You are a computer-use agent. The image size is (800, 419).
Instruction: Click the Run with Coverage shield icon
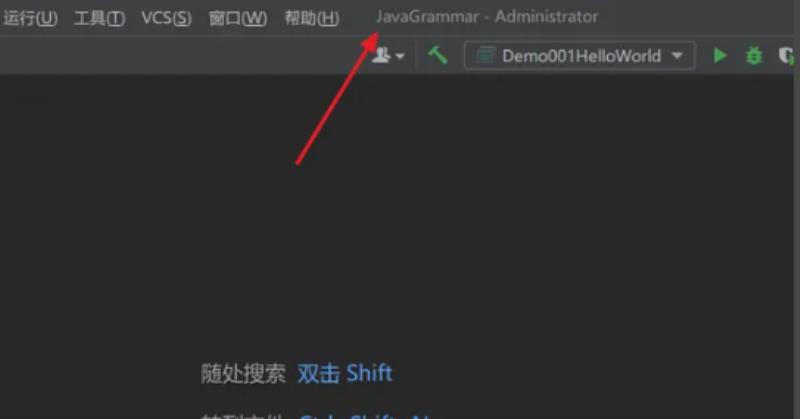pos(786,56)
